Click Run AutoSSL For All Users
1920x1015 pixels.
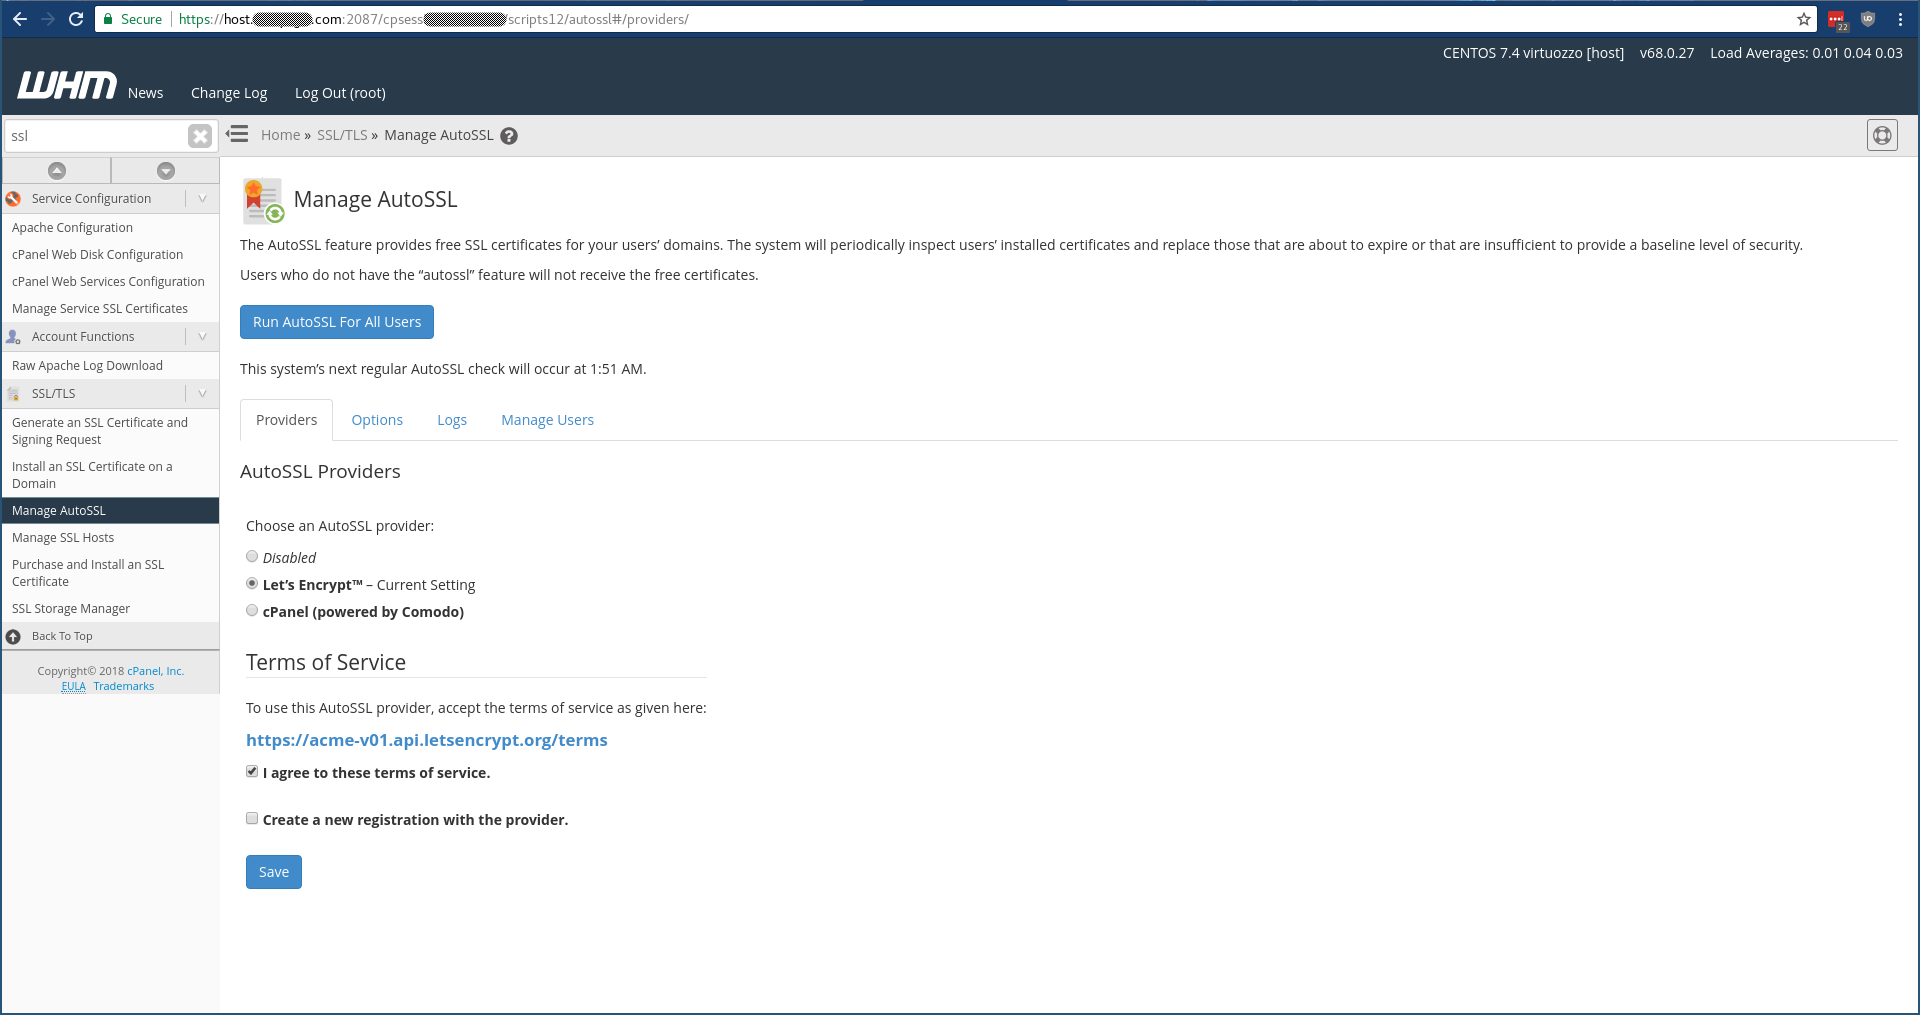coord(337,322)
